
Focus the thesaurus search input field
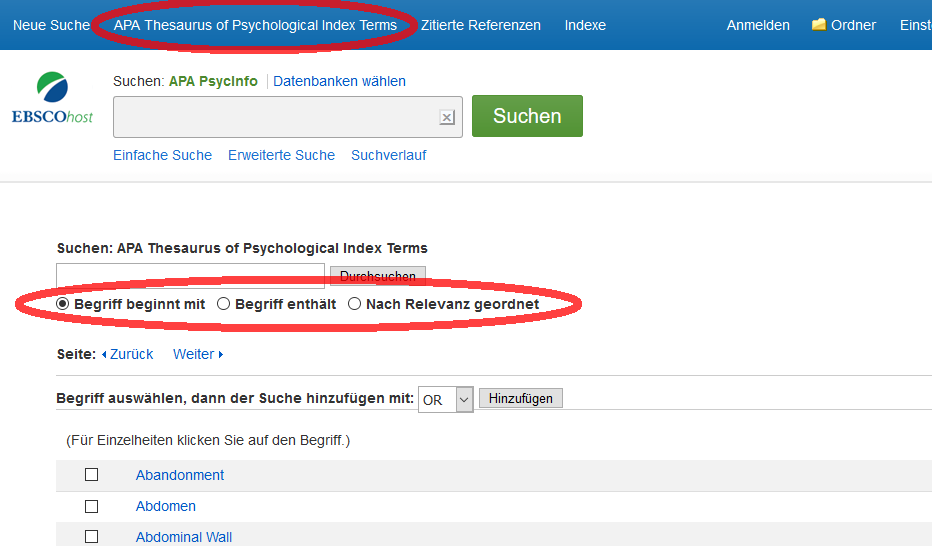click(190, 276)
